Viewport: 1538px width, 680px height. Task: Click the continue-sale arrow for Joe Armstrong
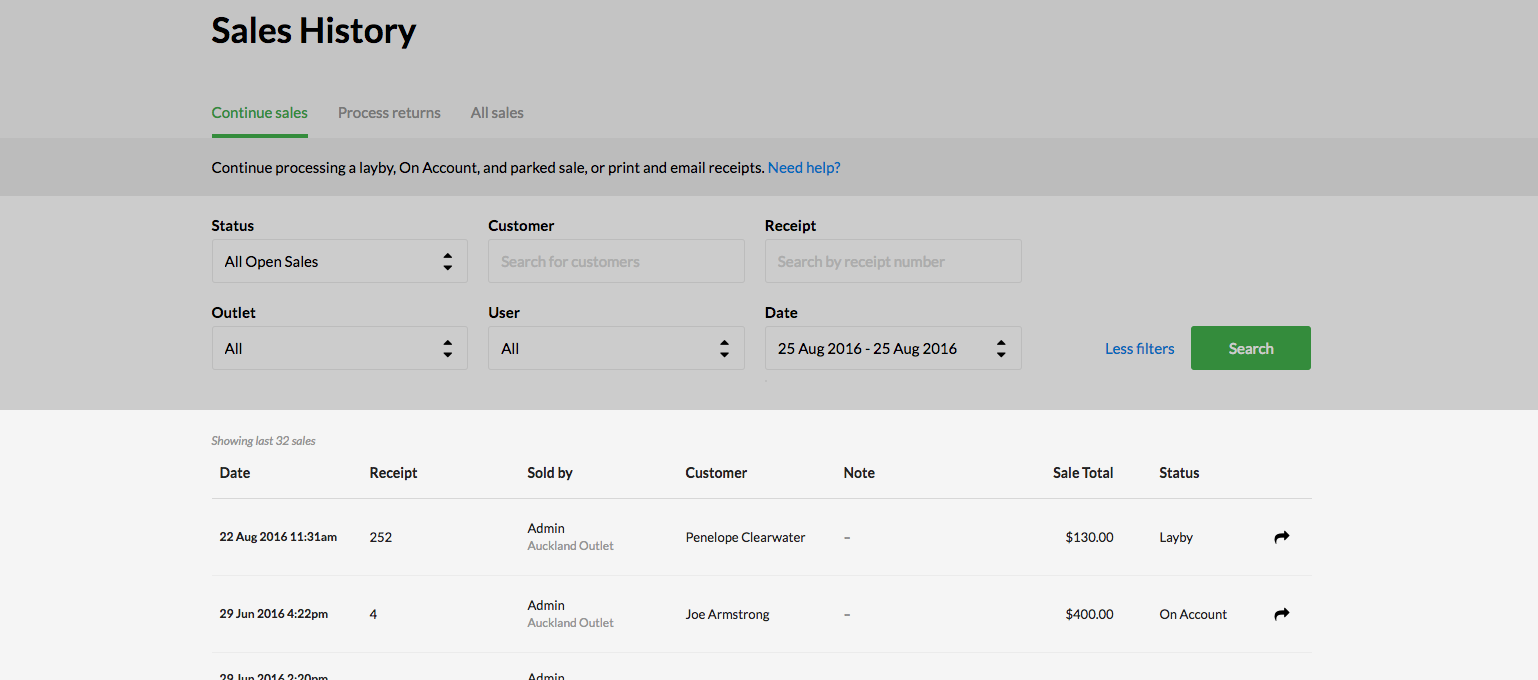click(1281, 614)
